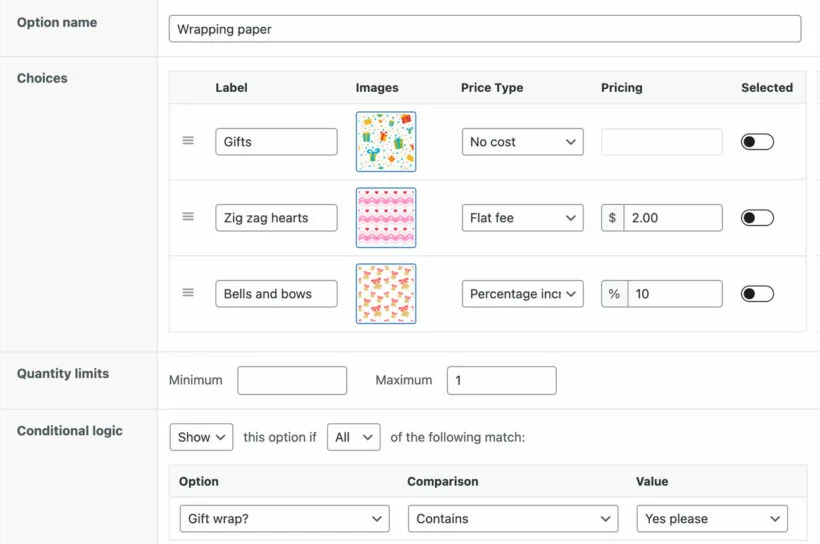Click the drag handle beside Zig zag hearts
Screen dimensions: 820x544
coord(188,217)
